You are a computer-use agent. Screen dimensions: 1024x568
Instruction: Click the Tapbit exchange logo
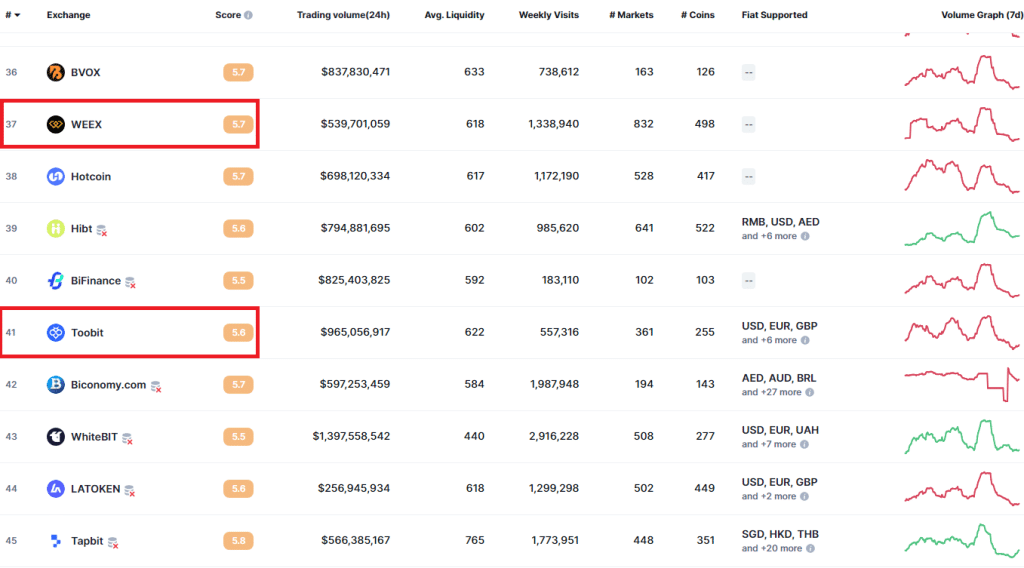click(x=56, y=541)
